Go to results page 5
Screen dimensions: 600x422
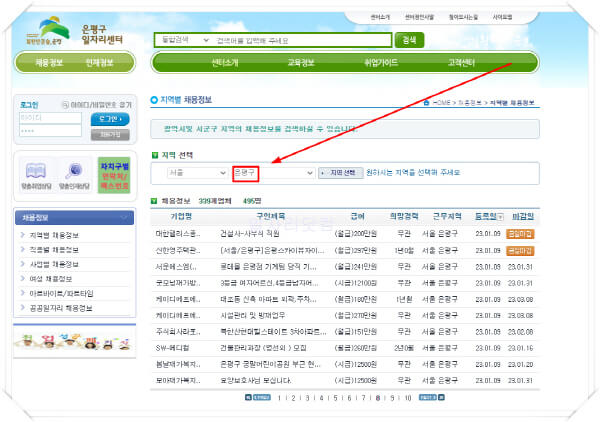[x=336, y=398]
